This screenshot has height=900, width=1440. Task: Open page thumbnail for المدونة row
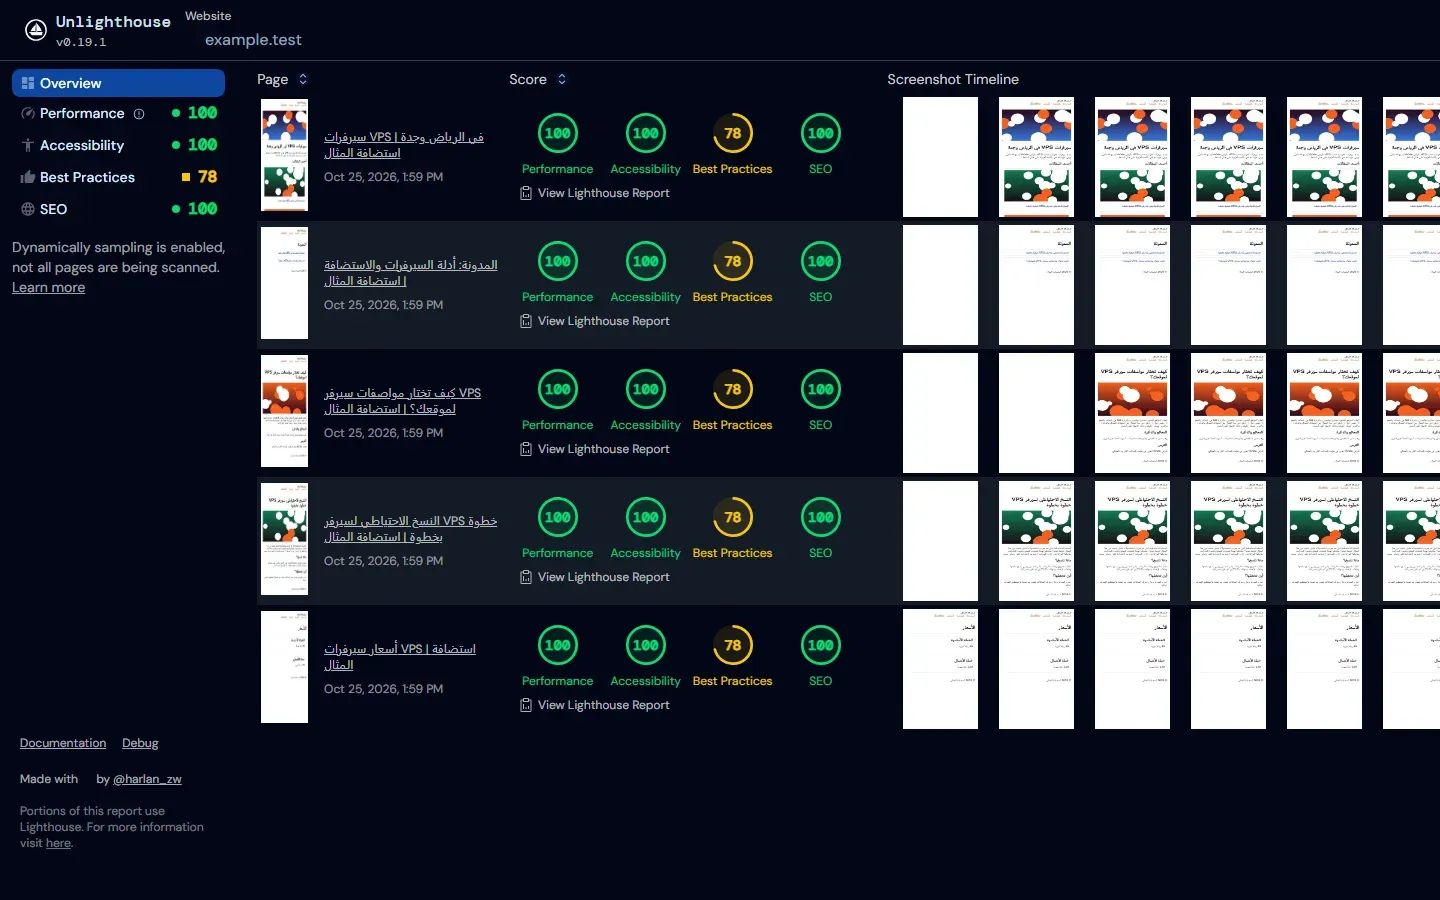(x=284, y=283)
